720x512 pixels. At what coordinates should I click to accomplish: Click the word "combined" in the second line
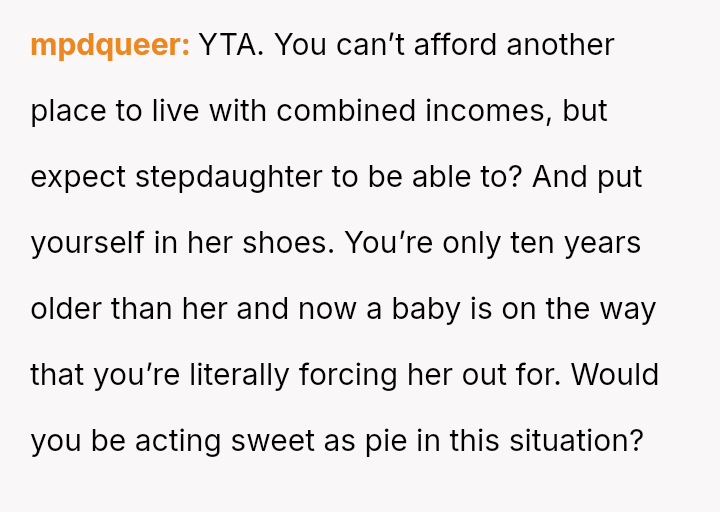tap(346, 111)
